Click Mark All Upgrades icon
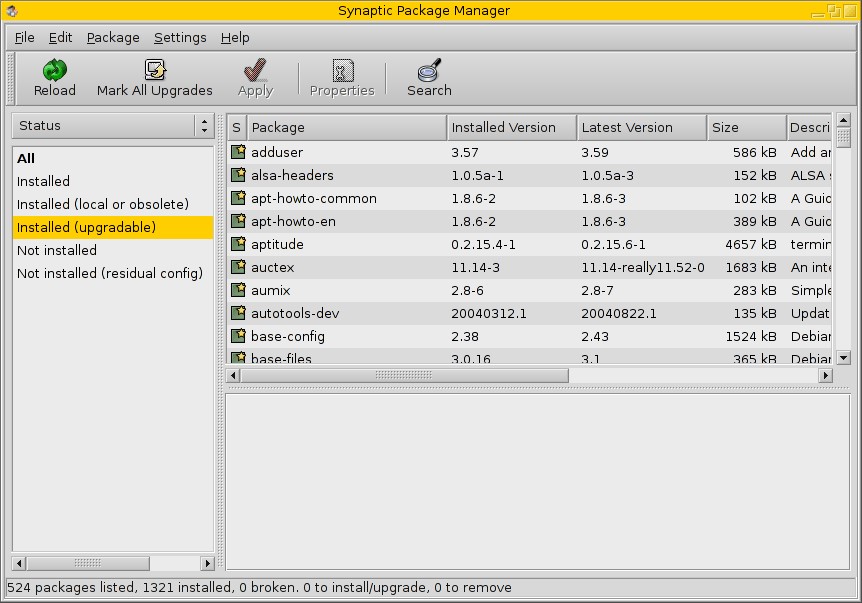This screenshot has width=862, height=603. pos(155,71)
